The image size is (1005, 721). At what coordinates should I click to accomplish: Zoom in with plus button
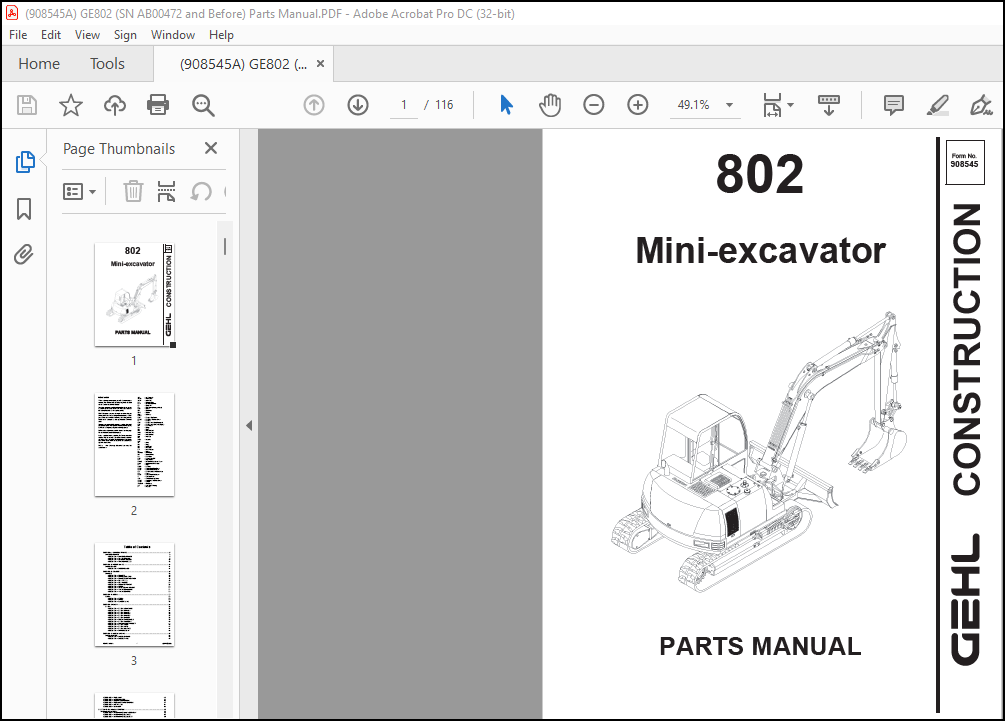click(638, 105)
